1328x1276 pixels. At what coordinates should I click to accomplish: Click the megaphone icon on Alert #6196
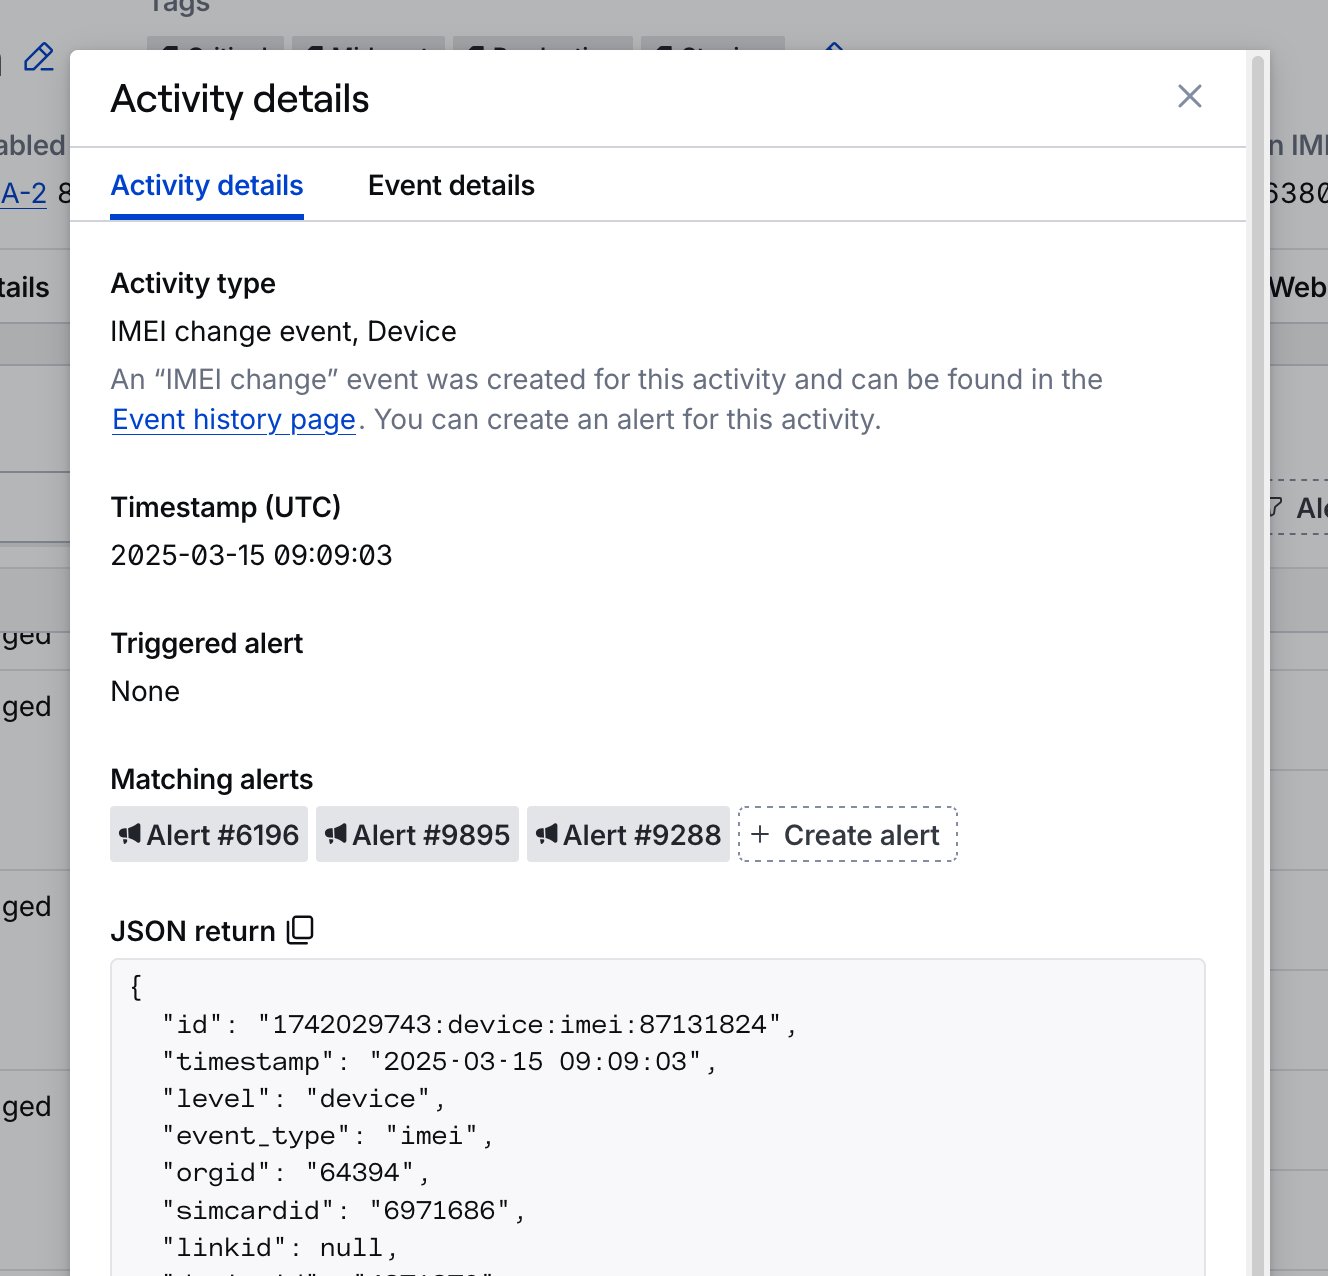pos(130,834)
